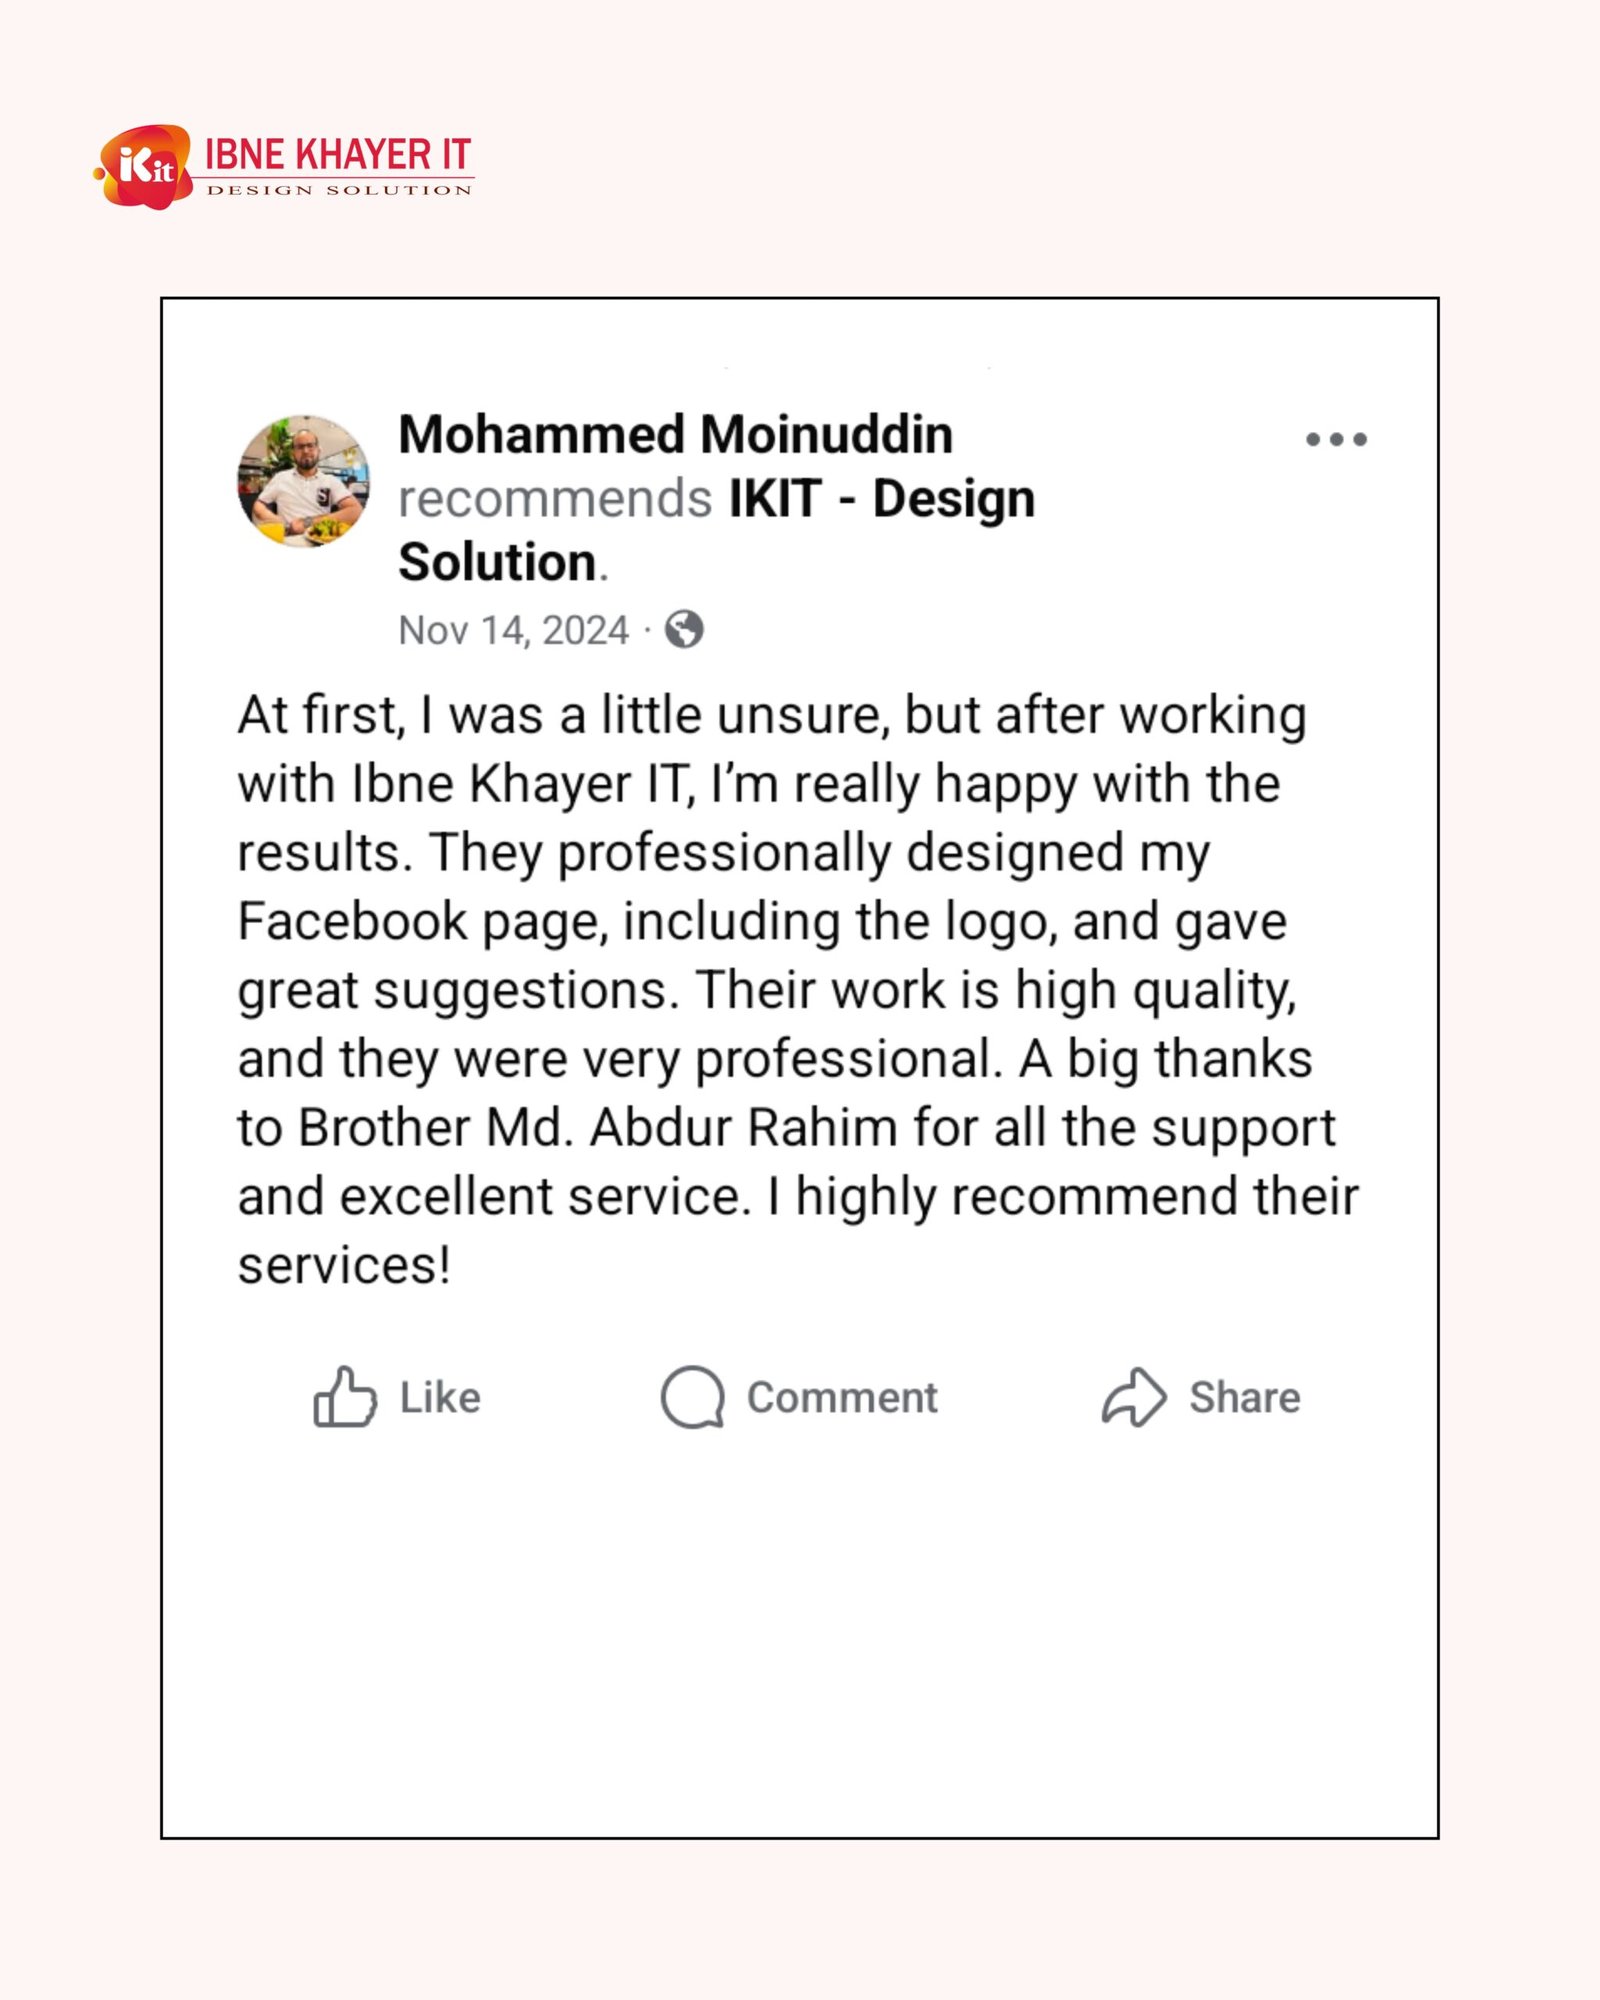
Task: Open the Mohammed Moinuddin profile name link
Action: tap(675, 435)
